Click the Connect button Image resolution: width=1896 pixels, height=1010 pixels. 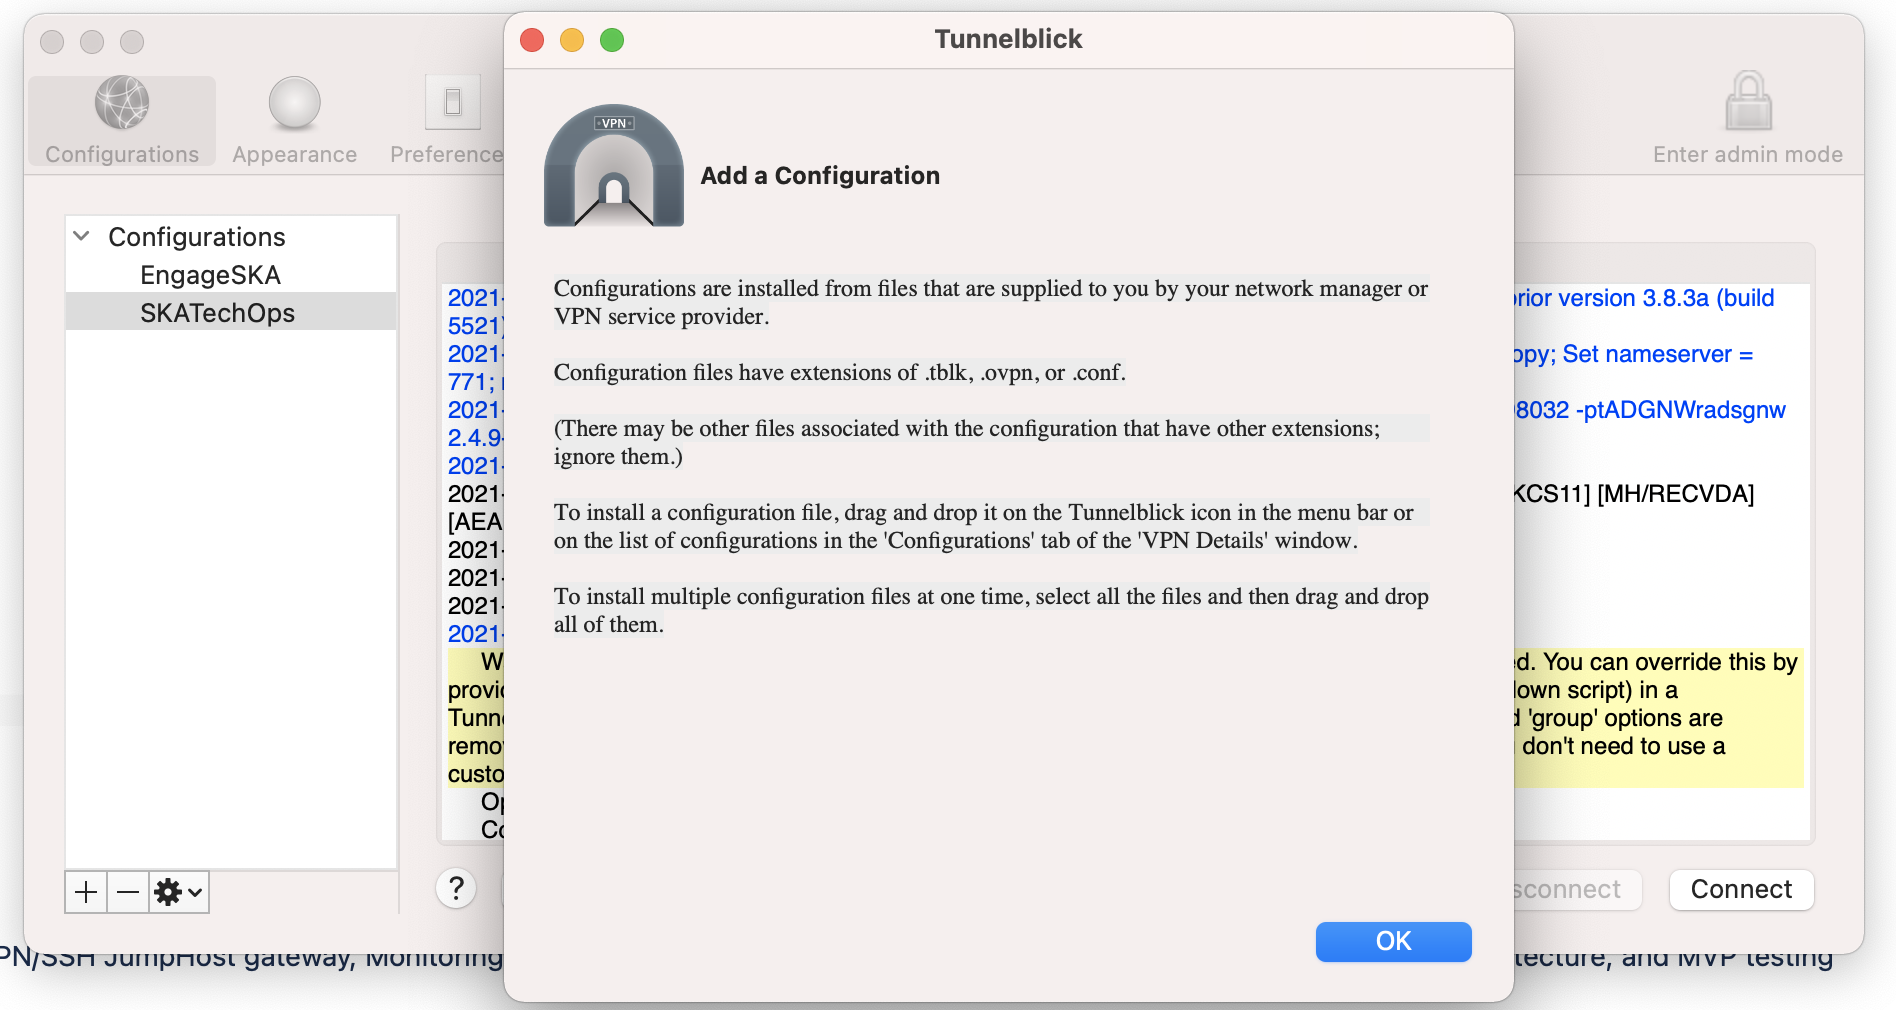pyautogui.click(x=1741, y=889)
